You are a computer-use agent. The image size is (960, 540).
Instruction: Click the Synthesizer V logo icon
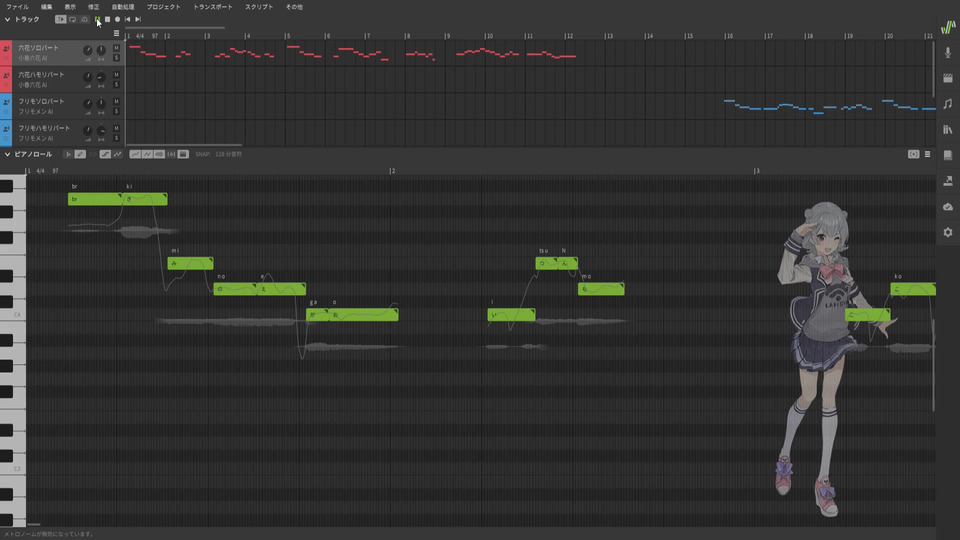click(x=948, y=27)
